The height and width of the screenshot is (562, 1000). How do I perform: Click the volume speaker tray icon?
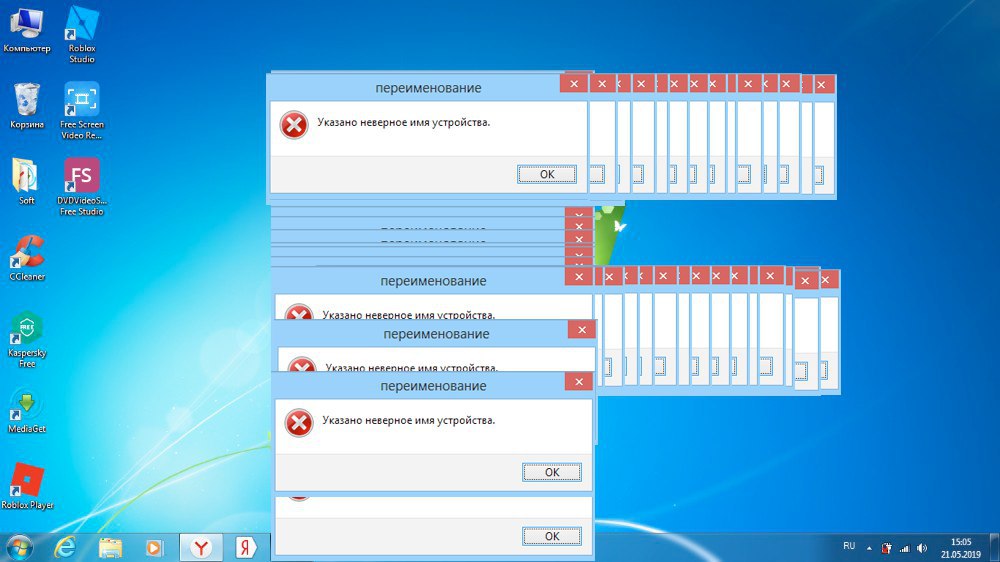tap(921, 548)
